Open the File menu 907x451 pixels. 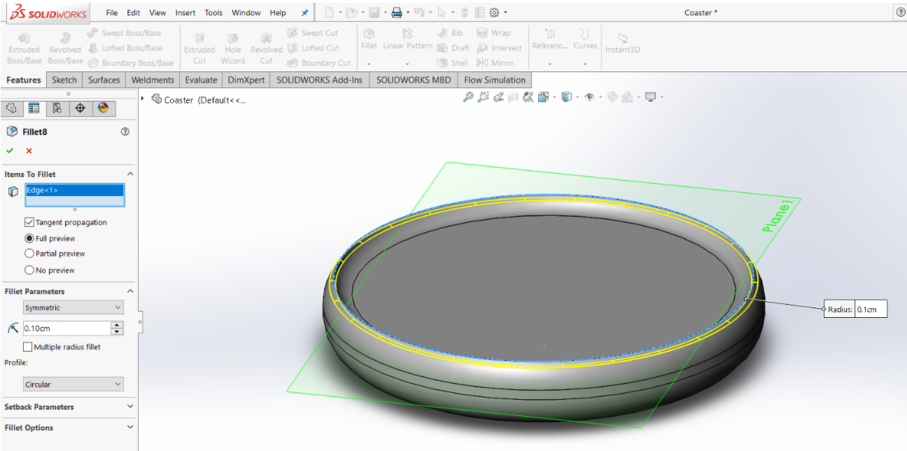(x=112, y=13)
